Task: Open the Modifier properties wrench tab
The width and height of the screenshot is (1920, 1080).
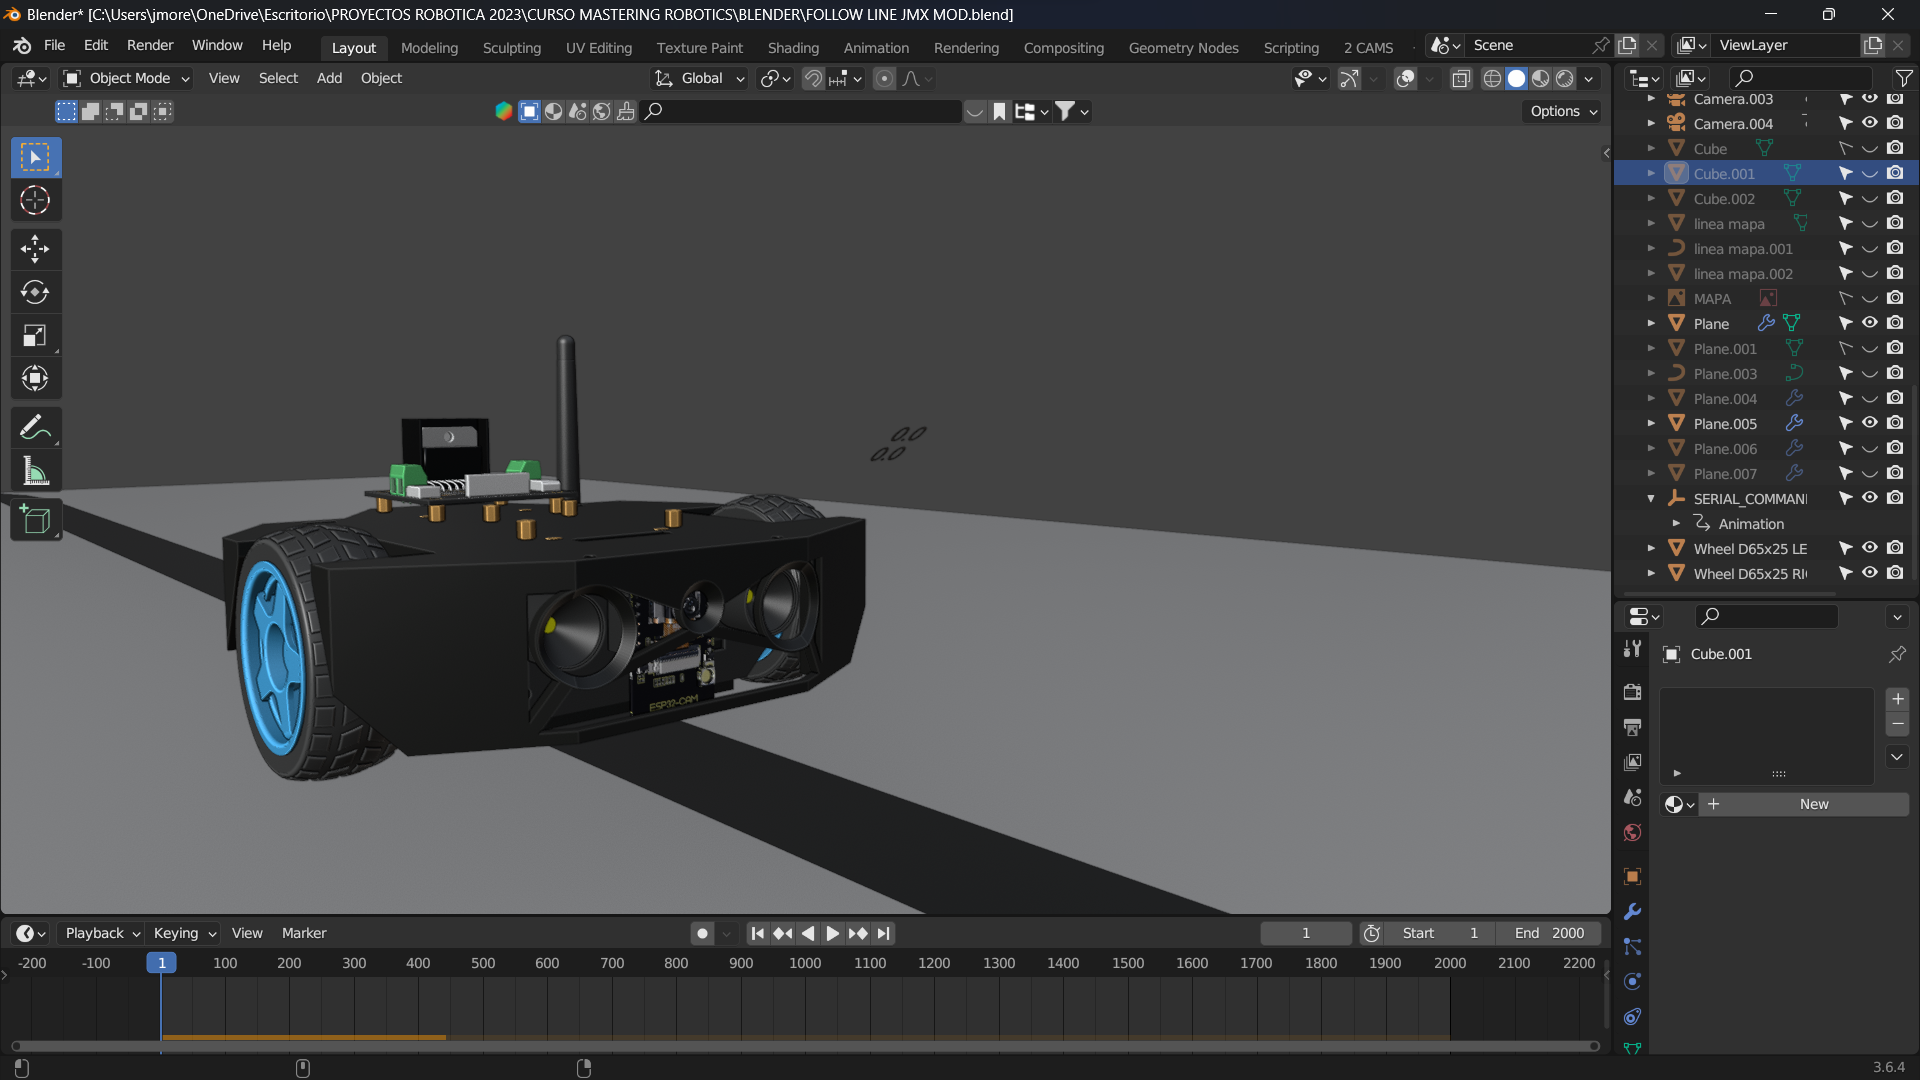Action: [1632, 912]
